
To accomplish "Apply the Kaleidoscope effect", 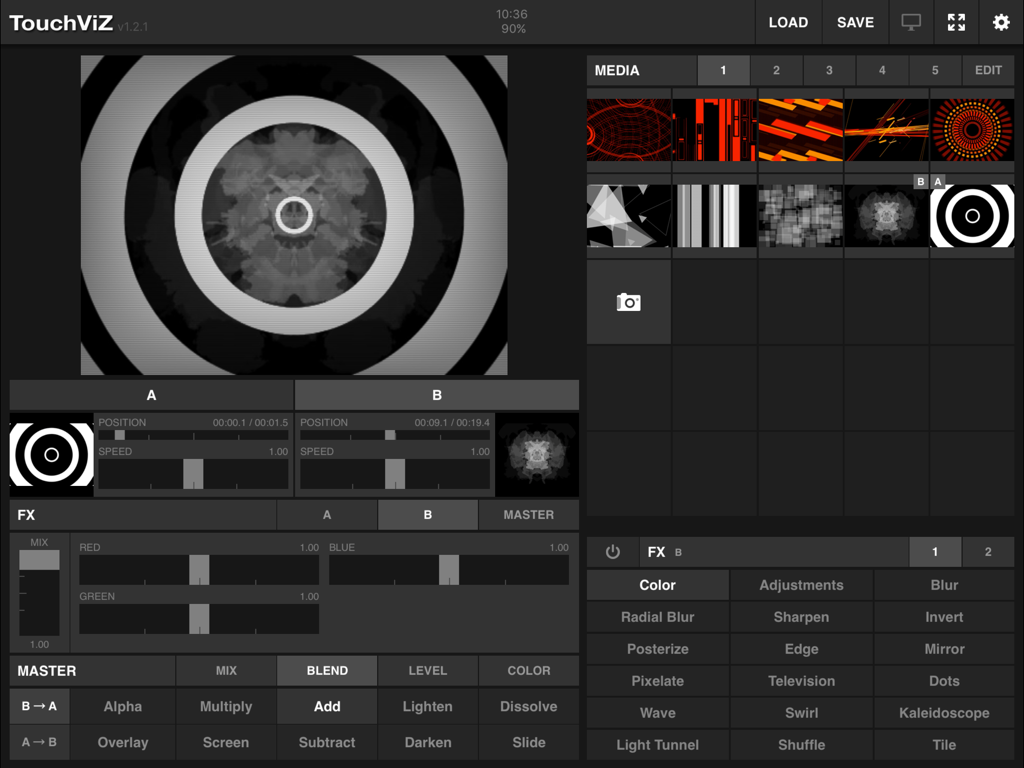I will 944,713.
